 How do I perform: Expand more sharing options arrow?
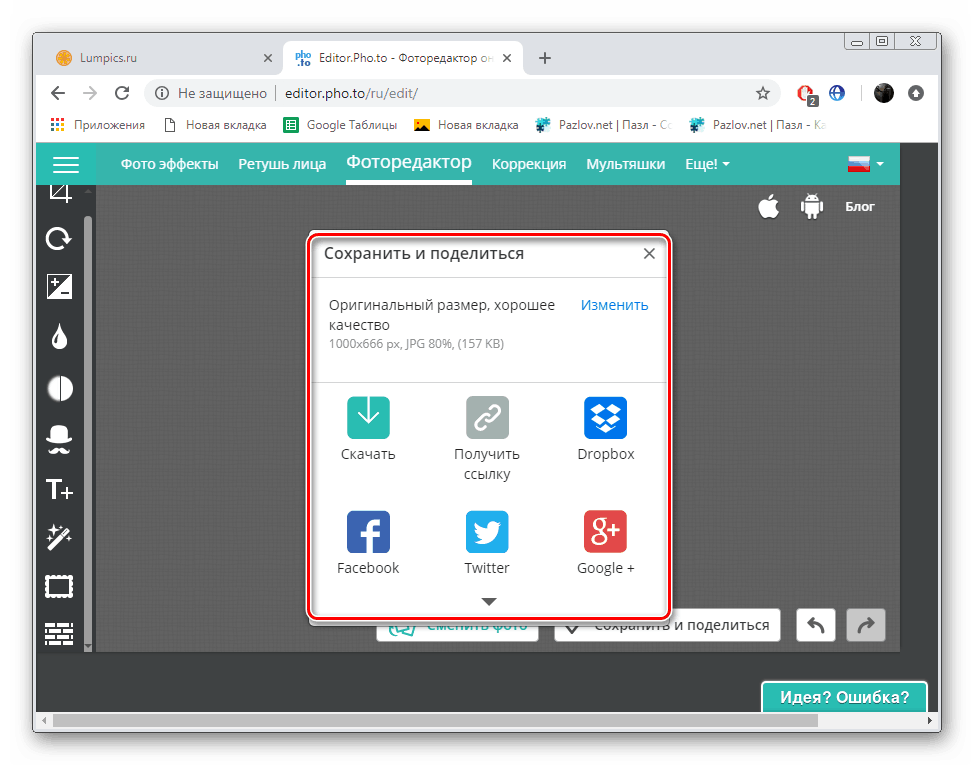(x=489, y=602)
